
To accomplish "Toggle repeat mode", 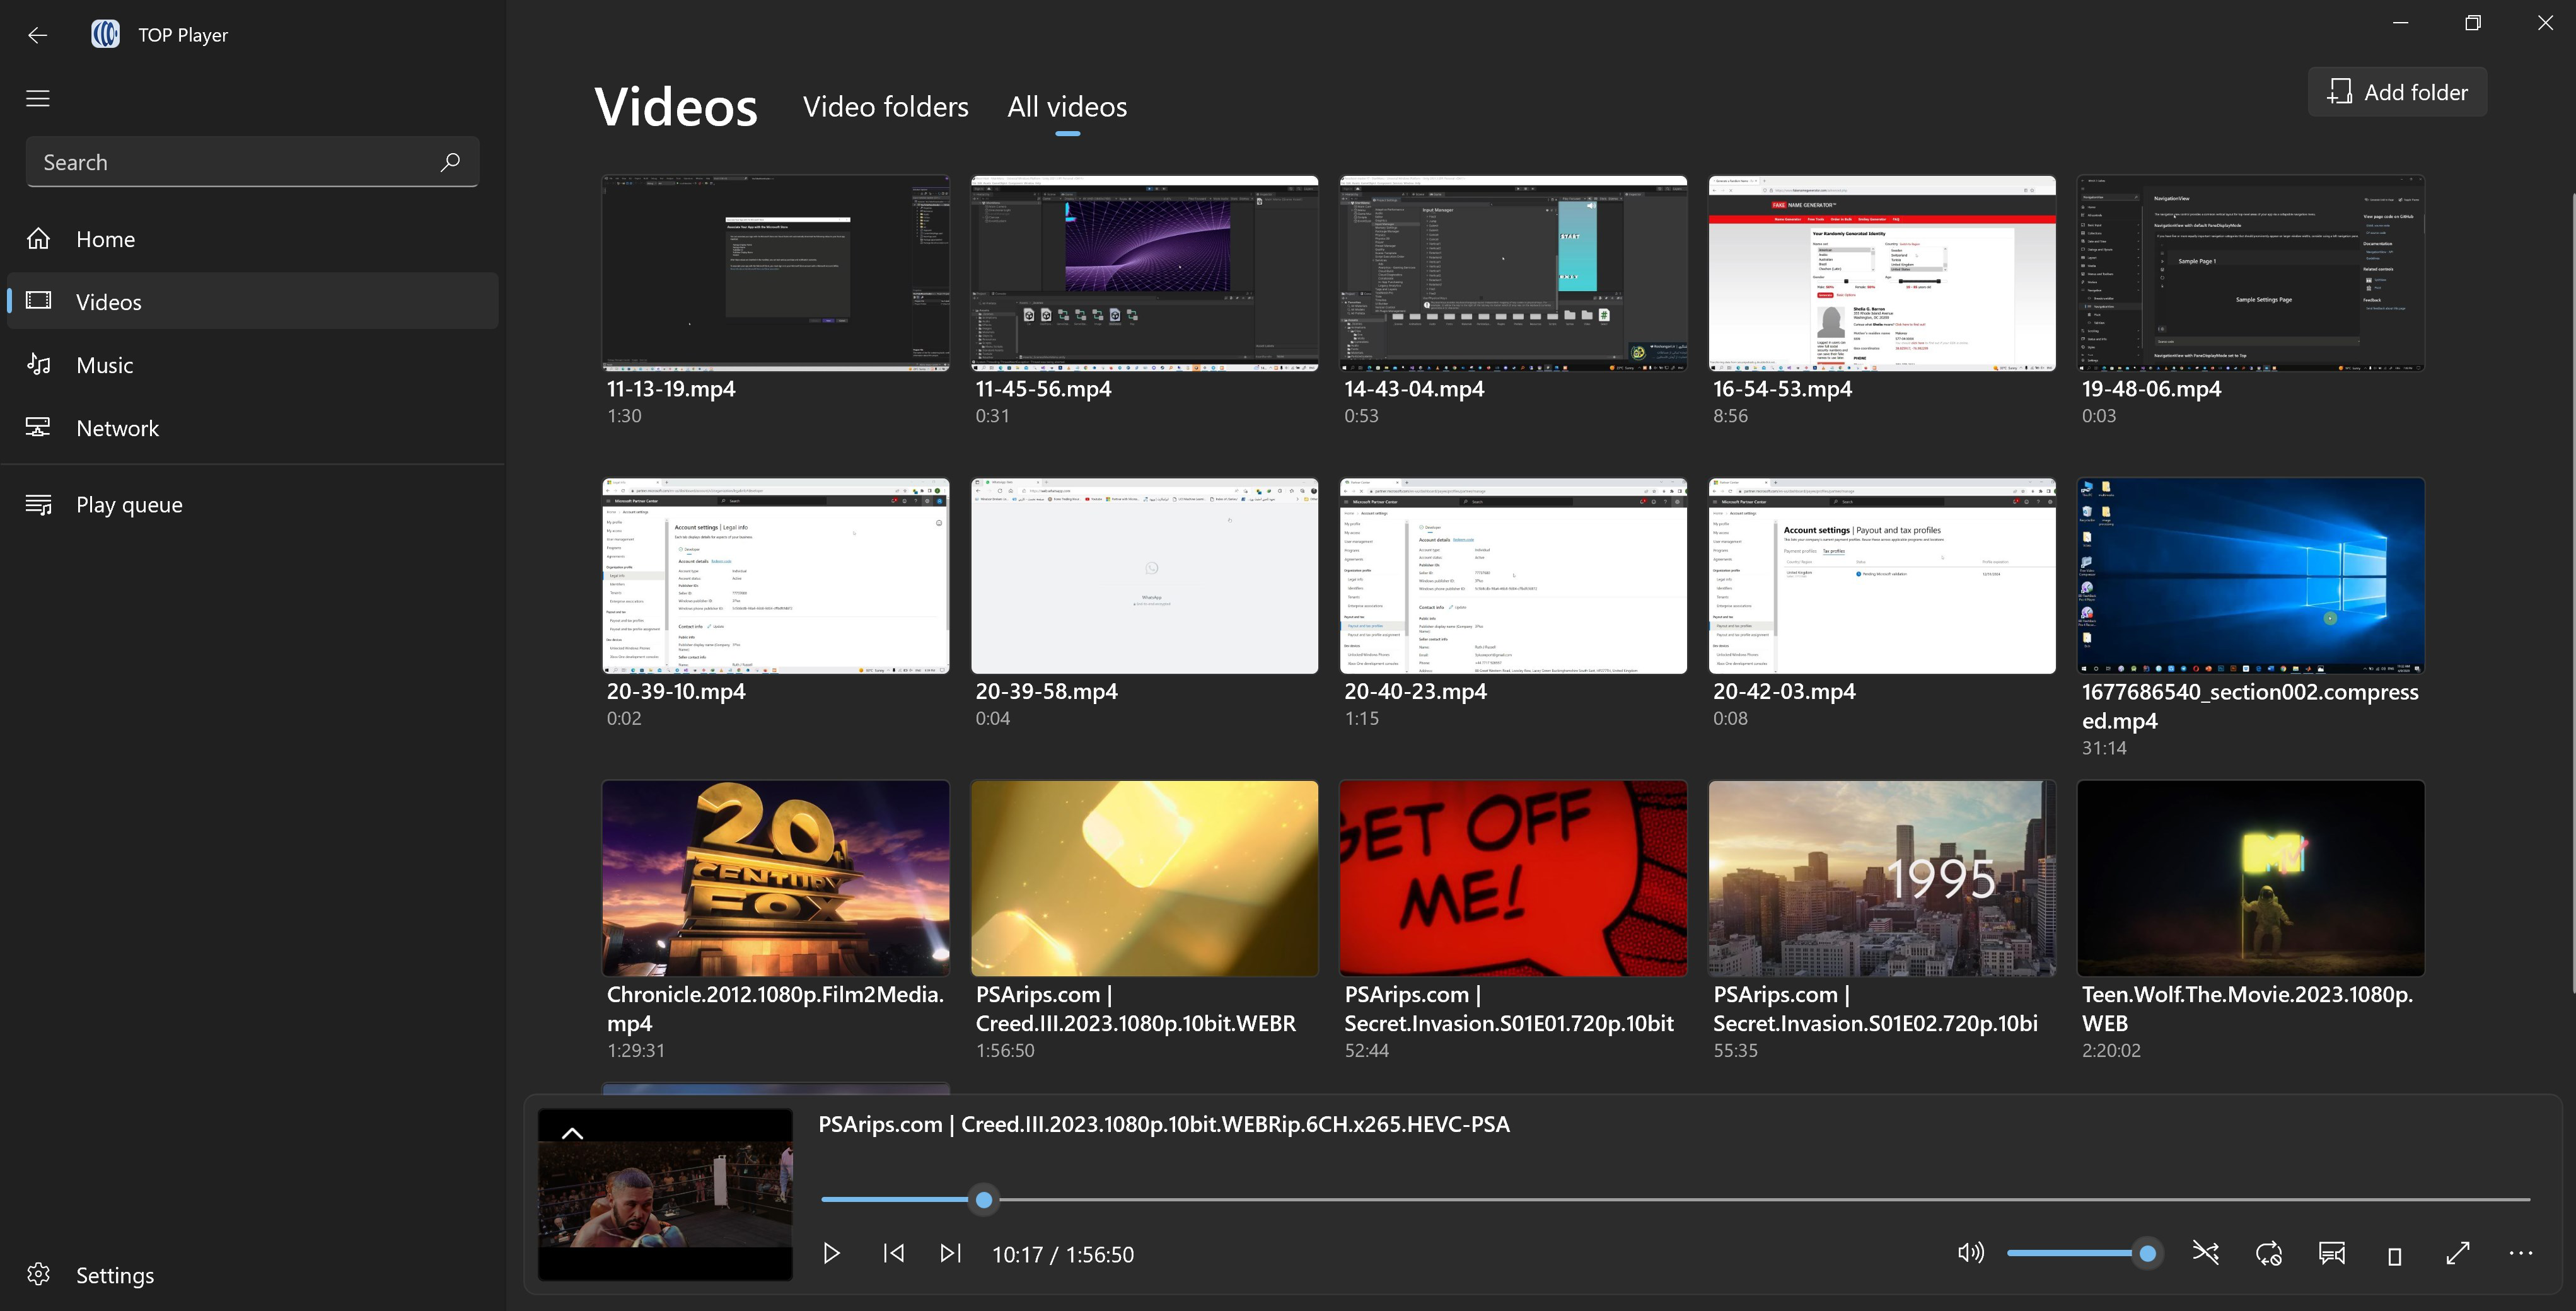I will tap(2269, 1253).
